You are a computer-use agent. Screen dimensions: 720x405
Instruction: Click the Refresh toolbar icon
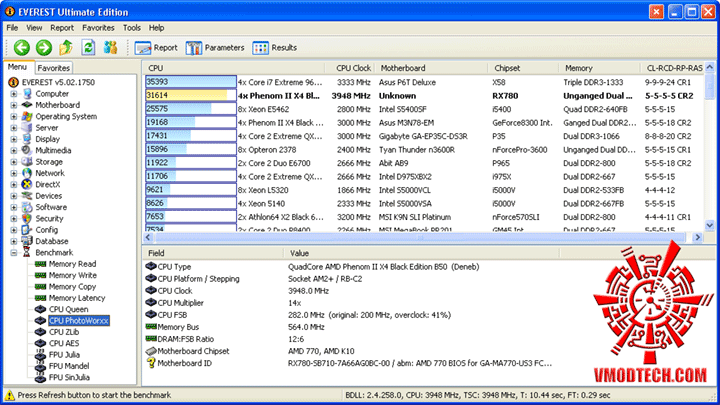88,47
